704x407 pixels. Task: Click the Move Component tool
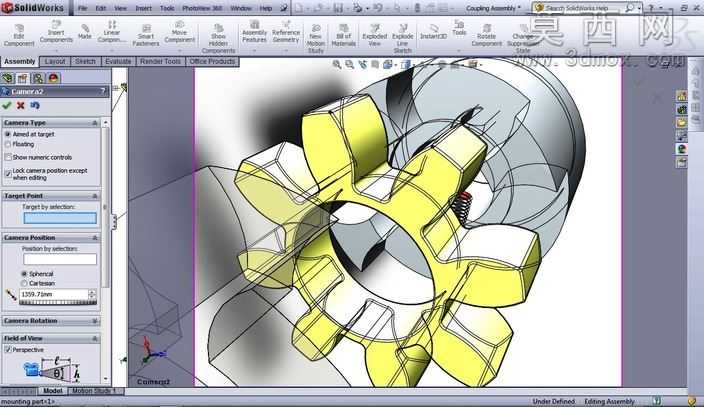point(179,31)
